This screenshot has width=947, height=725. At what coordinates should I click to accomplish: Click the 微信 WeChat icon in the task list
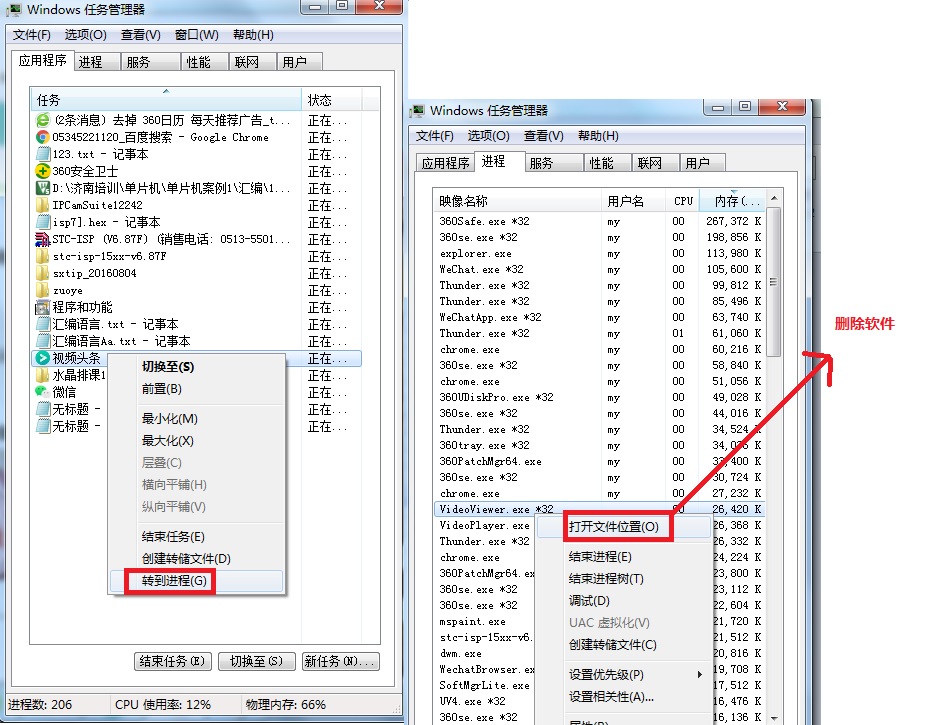point(42,392)
